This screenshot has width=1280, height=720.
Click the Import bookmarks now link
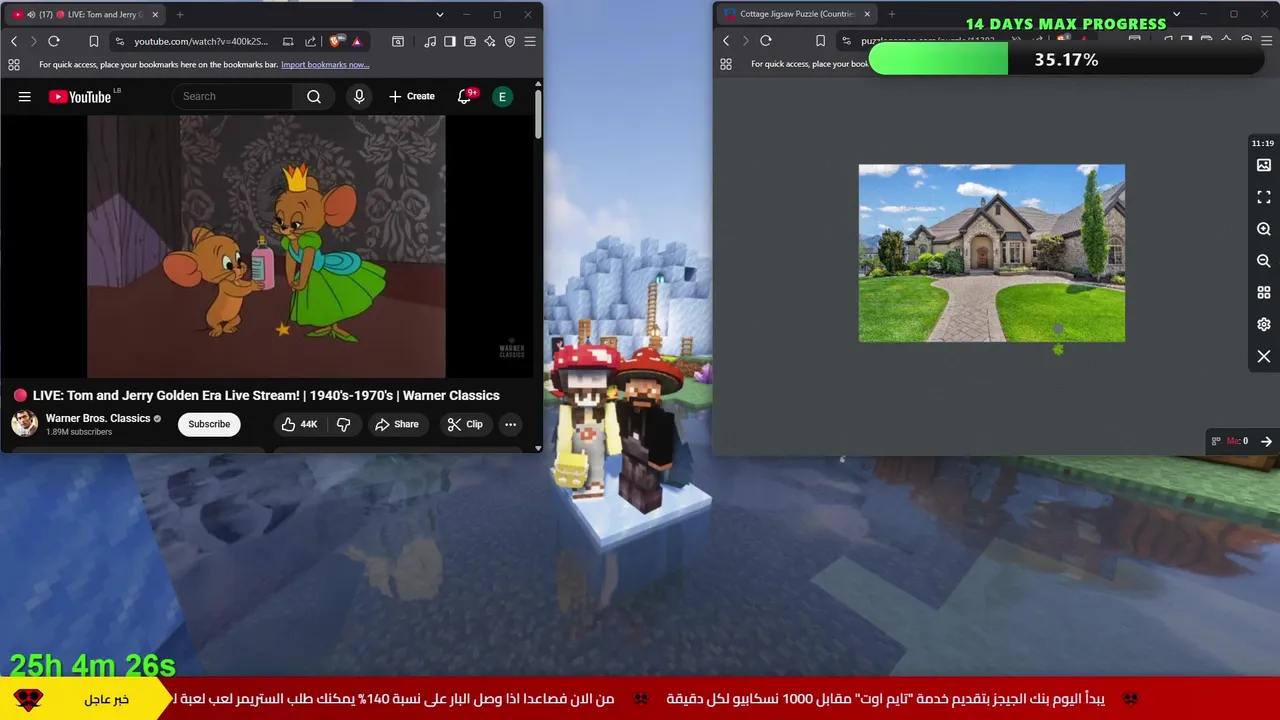tap(325, 65)
